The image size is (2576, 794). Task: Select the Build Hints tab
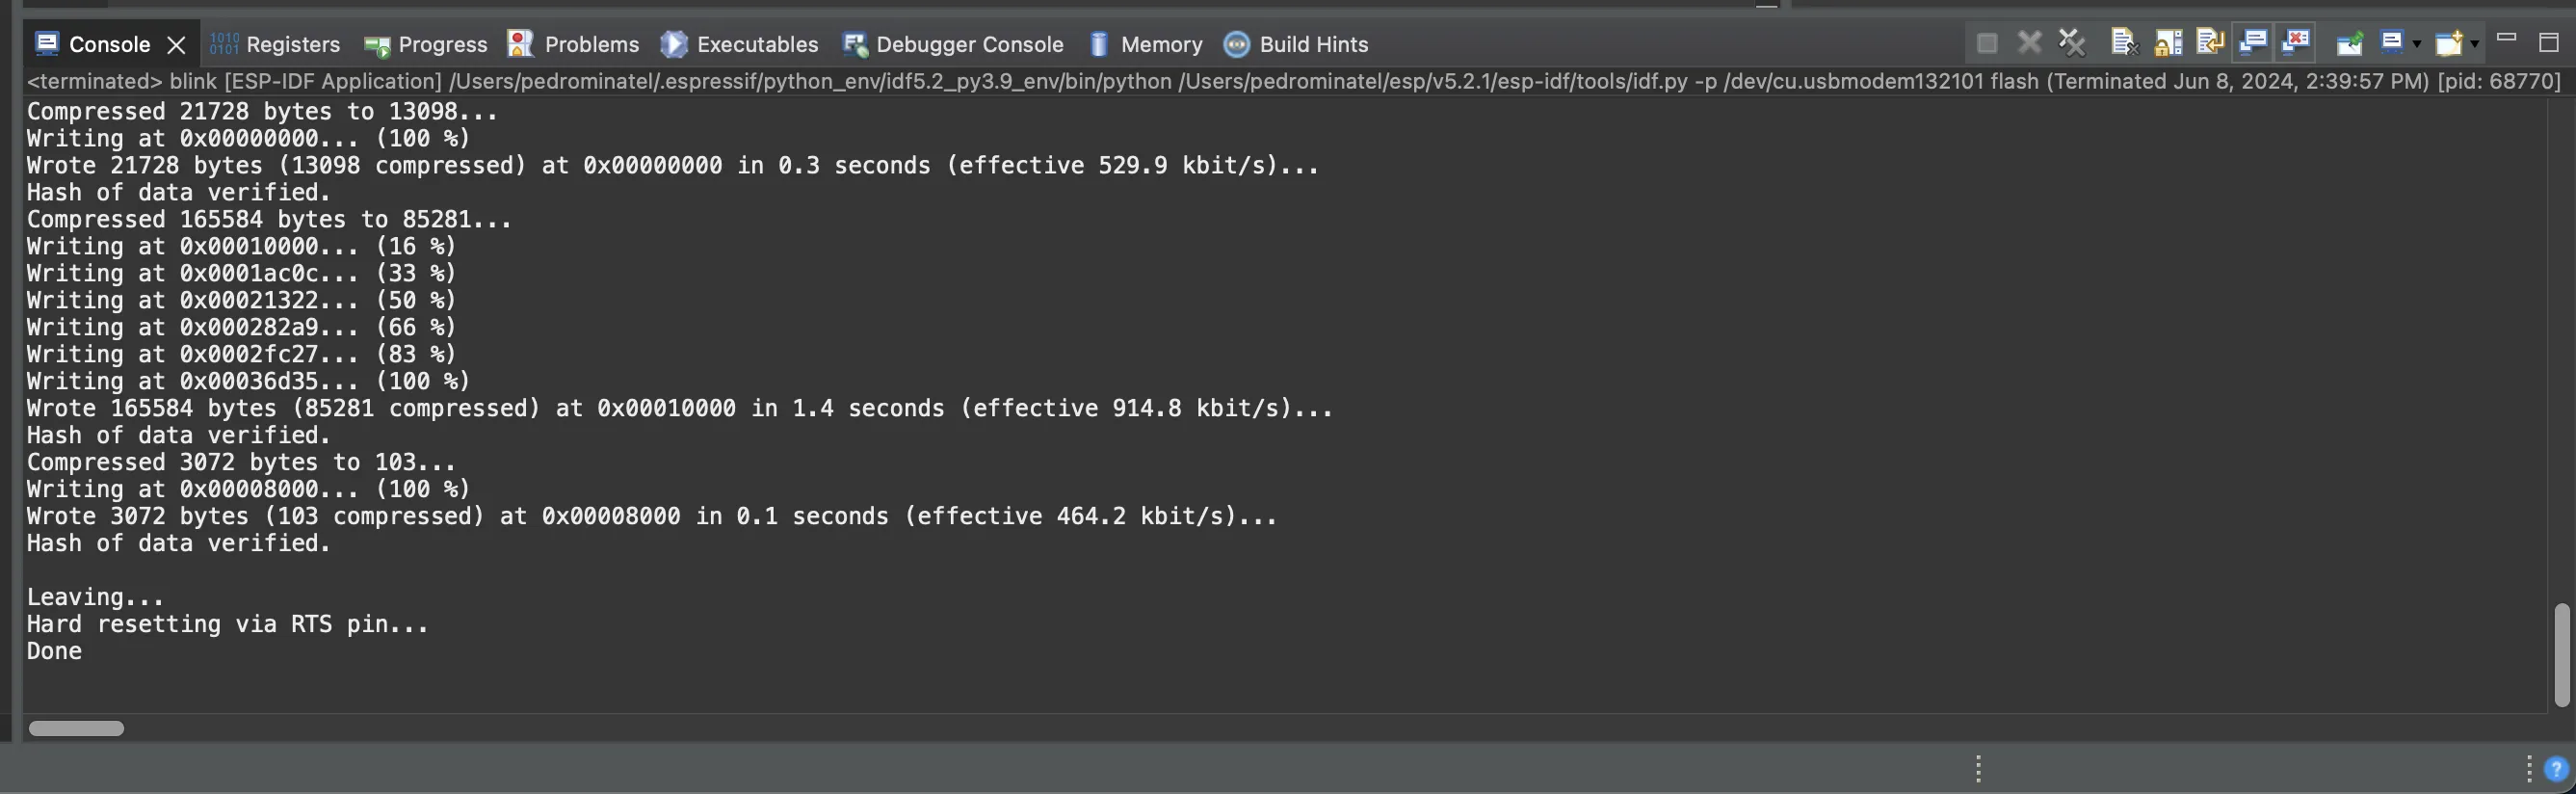click(1296, 44)
